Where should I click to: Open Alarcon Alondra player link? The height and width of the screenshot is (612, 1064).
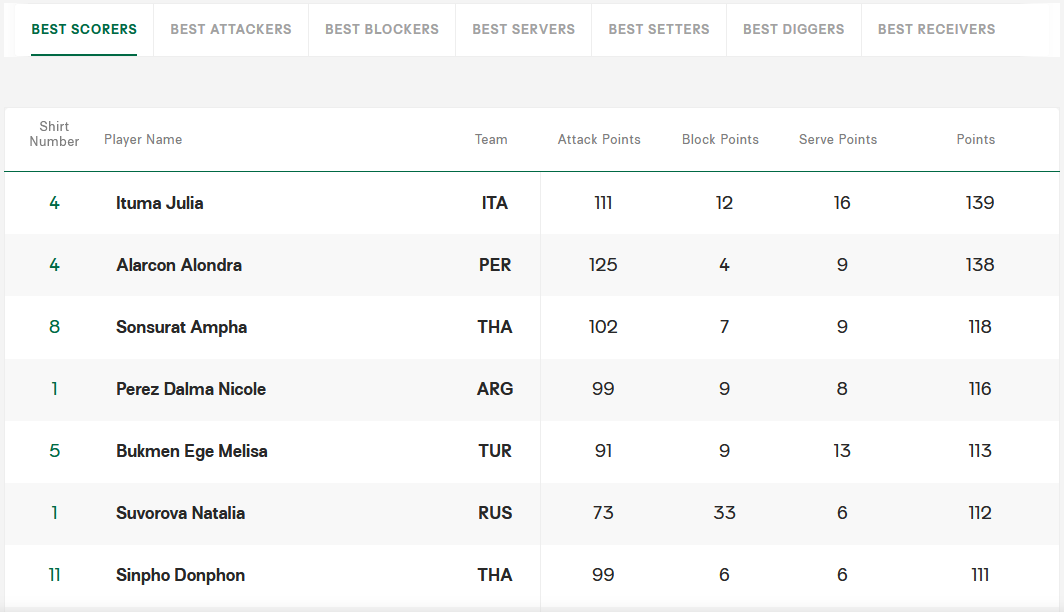click(x=179, y=265)
